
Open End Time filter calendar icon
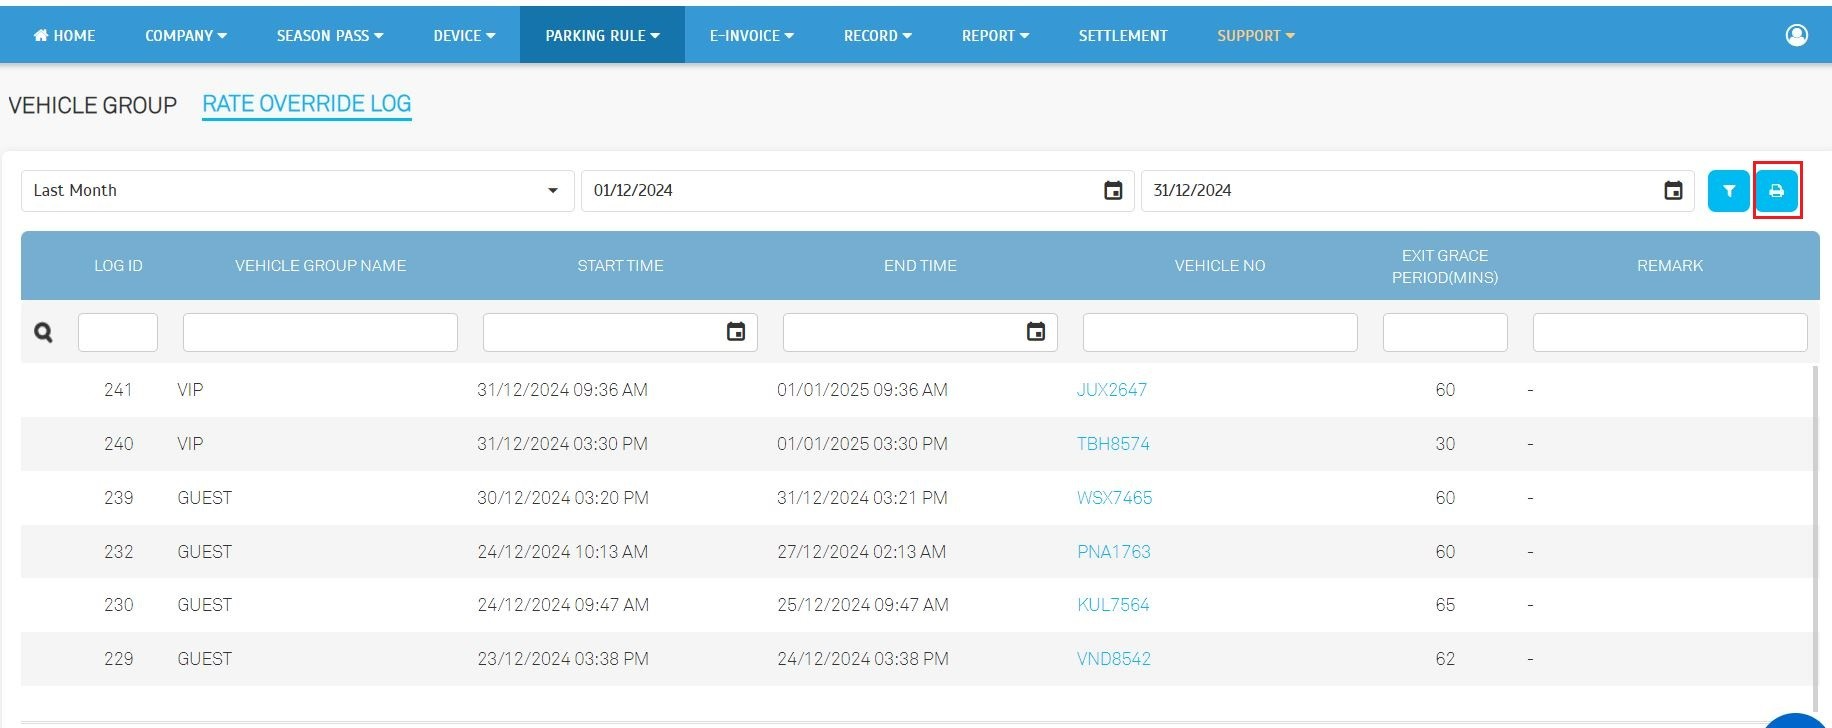(x=1036, y=332)
